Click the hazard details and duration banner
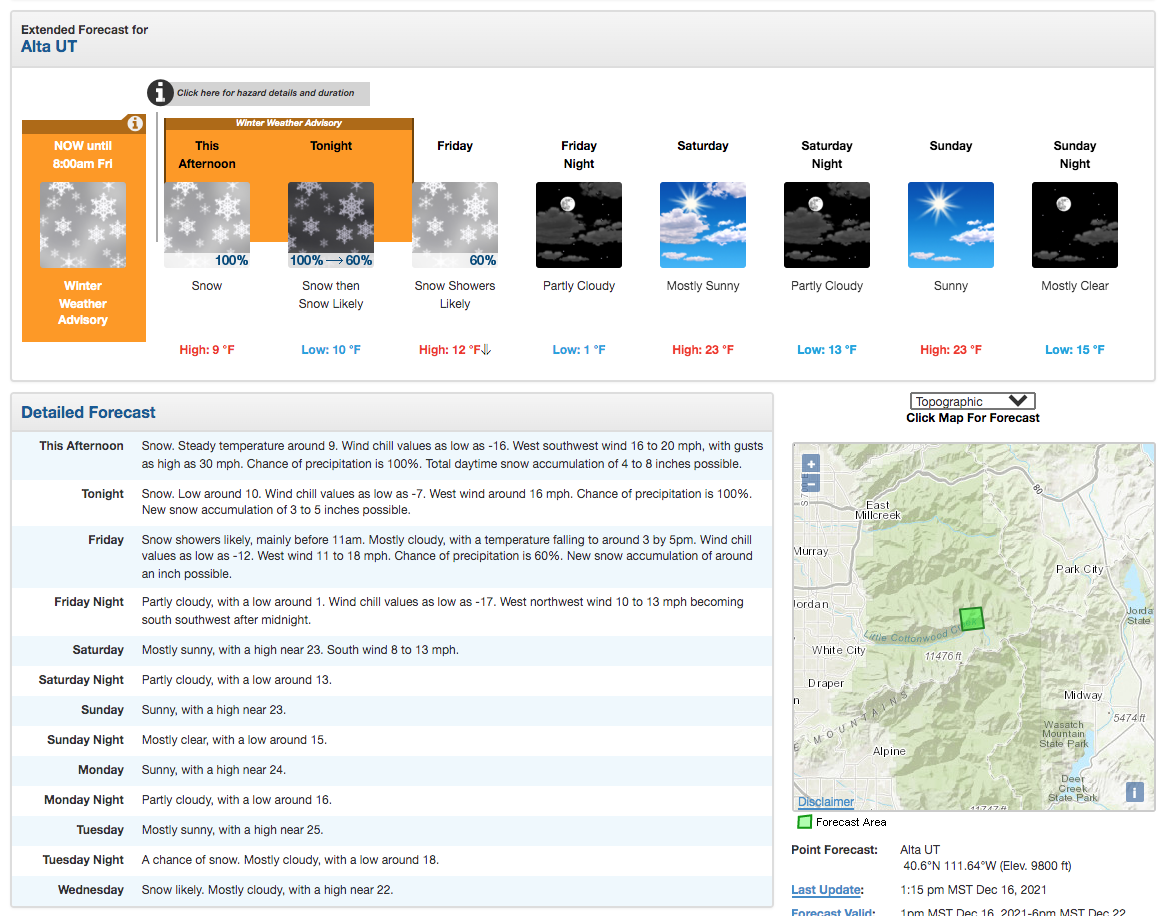This screenshot has width=1162, height=916. click(265, 93)
